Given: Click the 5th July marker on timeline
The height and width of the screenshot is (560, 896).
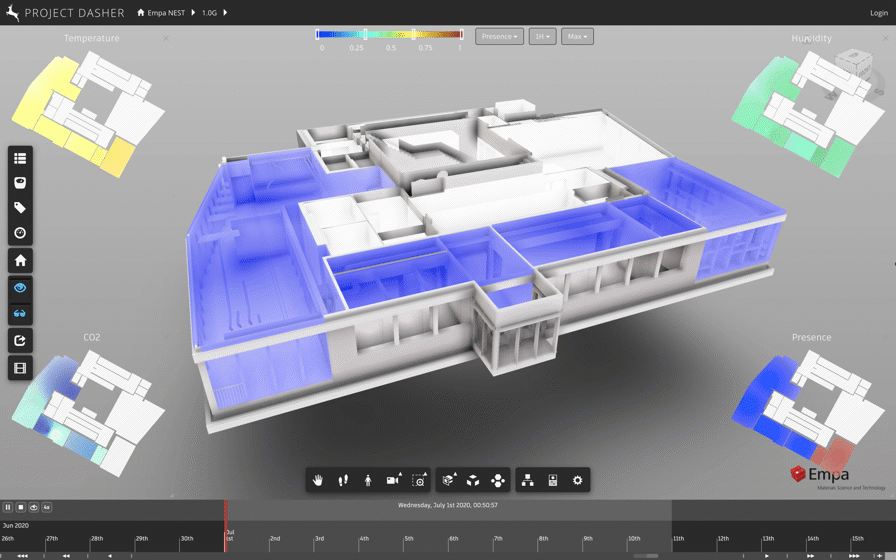Looking at the screenshot, I should 409,539.
